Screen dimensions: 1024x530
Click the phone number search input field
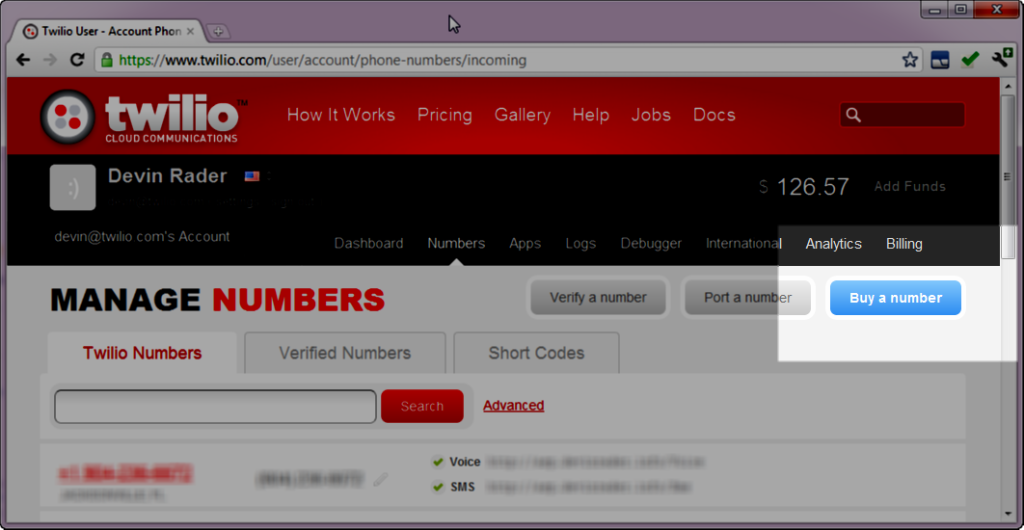215,406
